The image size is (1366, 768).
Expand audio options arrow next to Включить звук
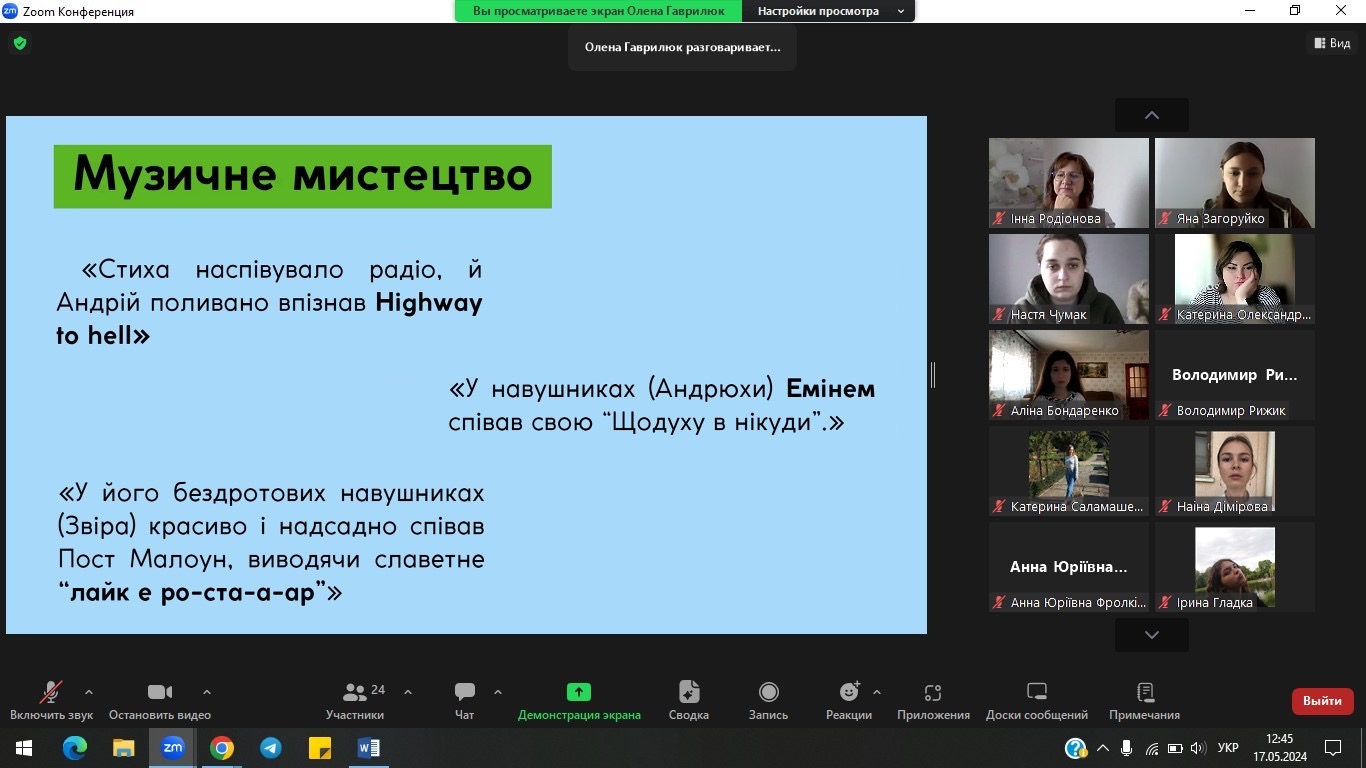pyautogui.click(x=89, y=691)
